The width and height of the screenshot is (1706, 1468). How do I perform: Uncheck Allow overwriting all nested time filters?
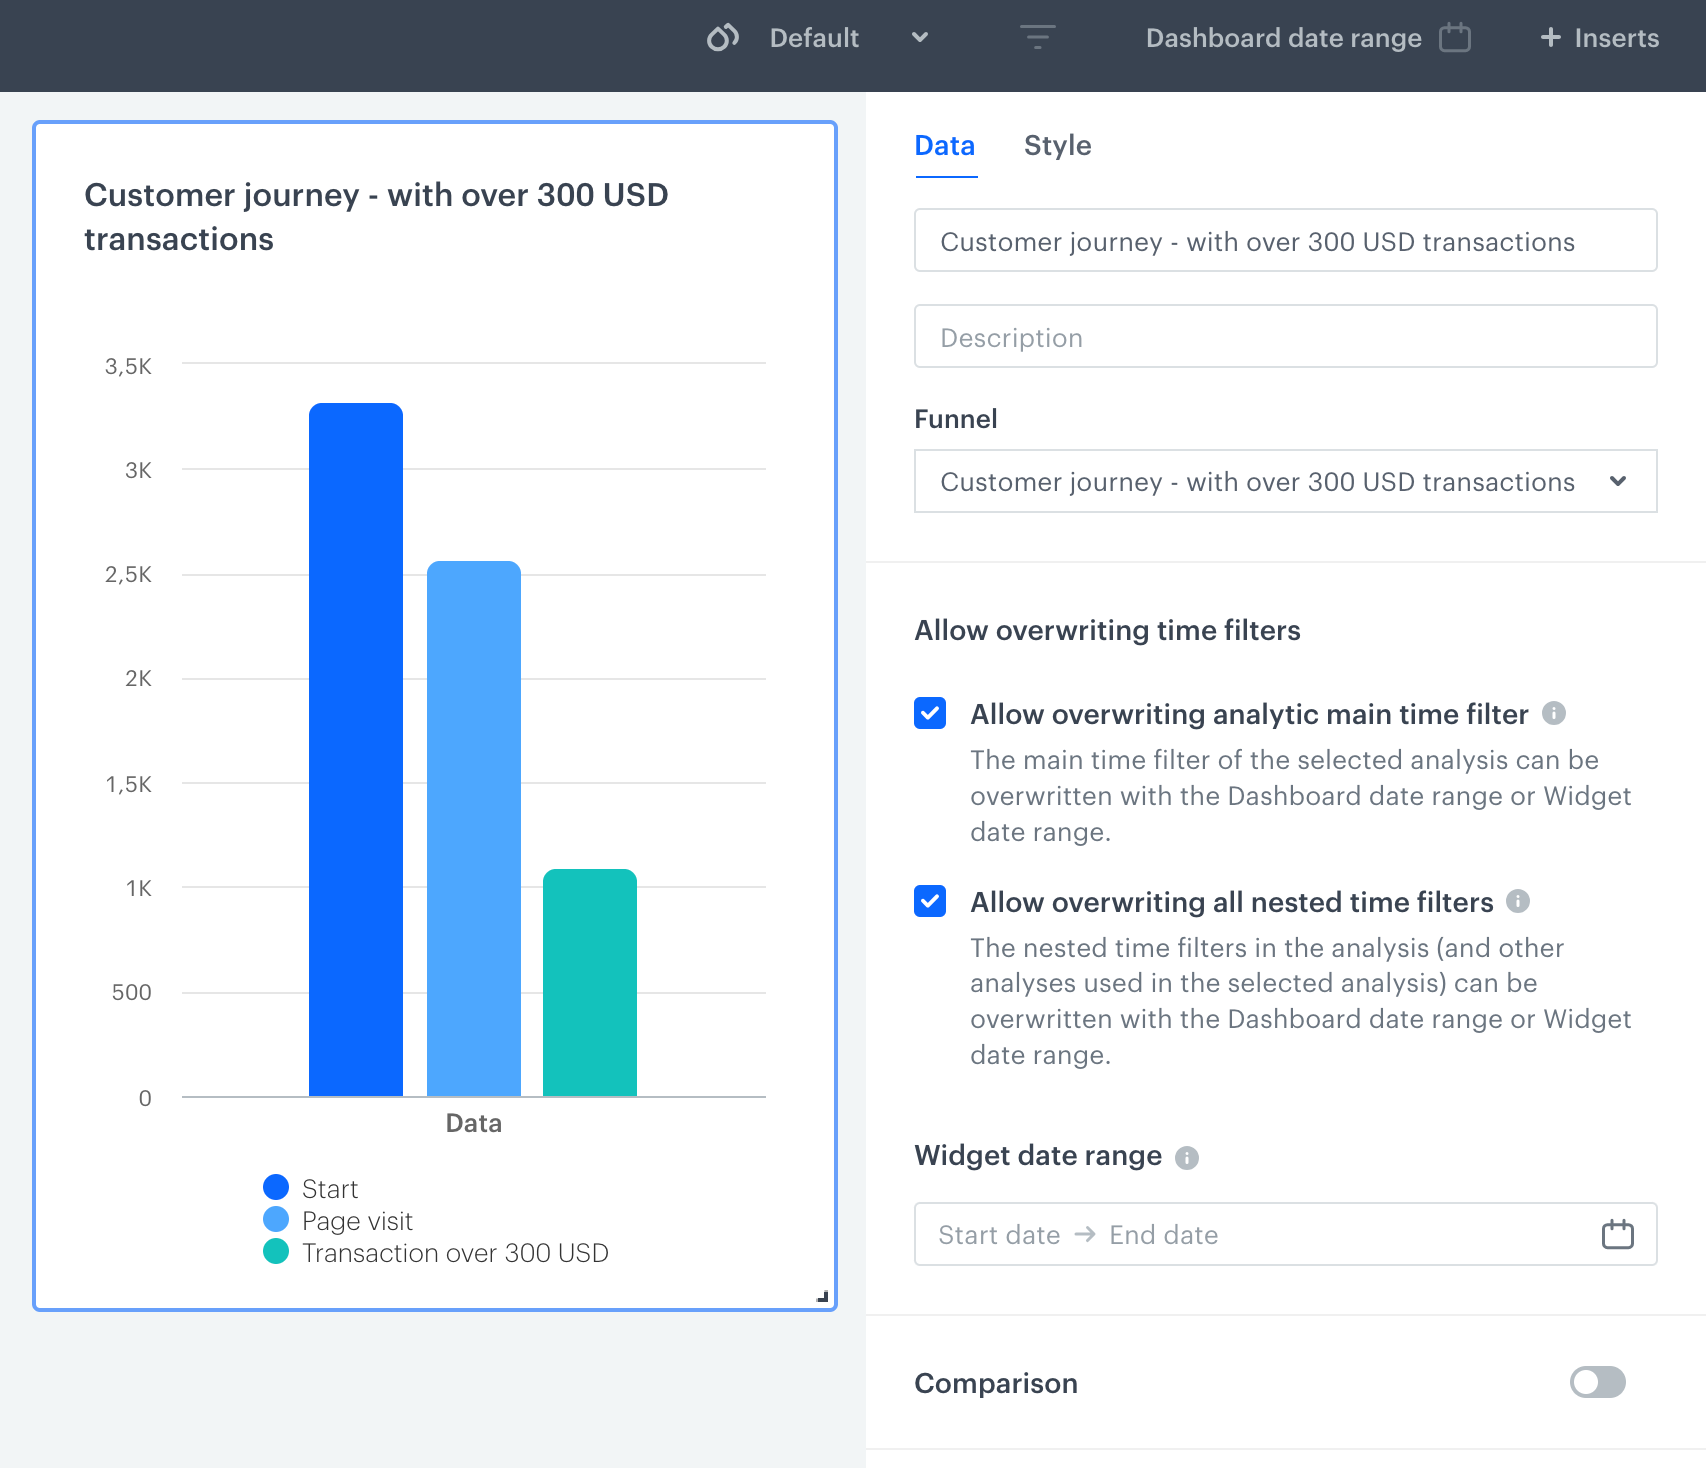pos(930,901)
